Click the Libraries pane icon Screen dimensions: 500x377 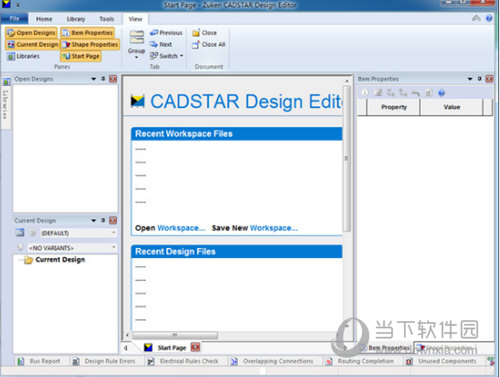(x=11, y=56)
